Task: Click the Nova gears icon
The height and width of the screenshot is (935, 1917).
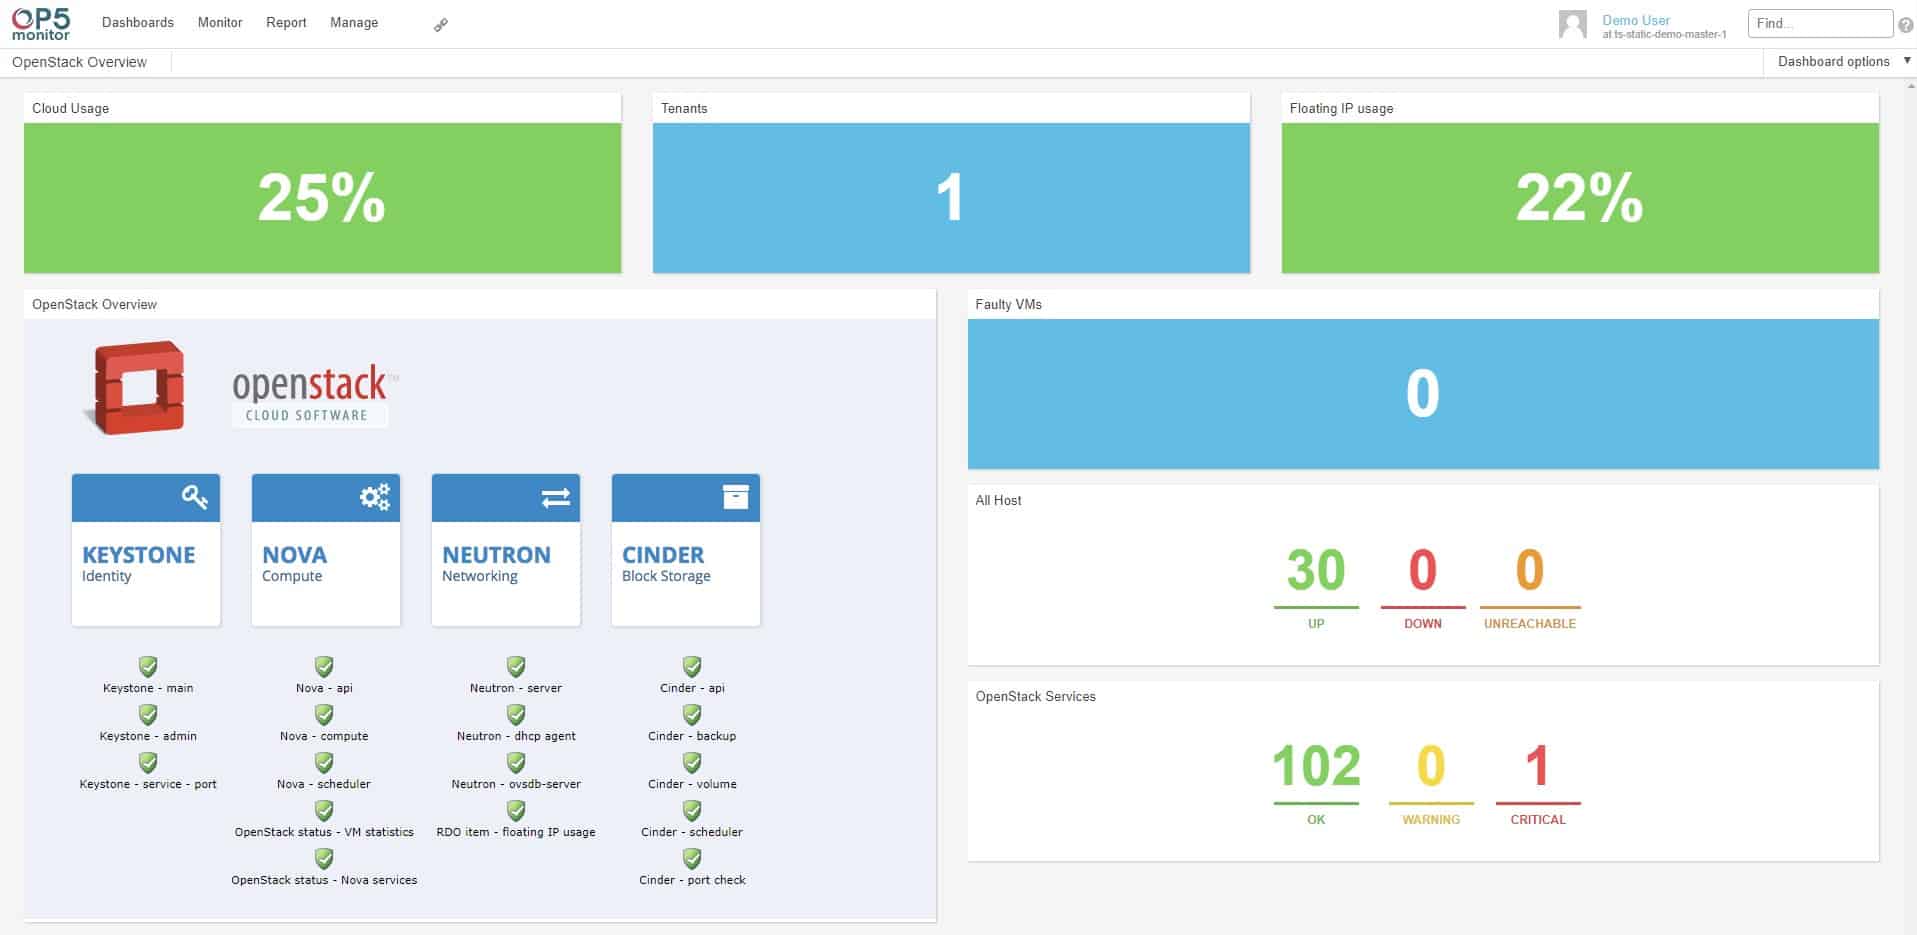Action: pos(375,497)
